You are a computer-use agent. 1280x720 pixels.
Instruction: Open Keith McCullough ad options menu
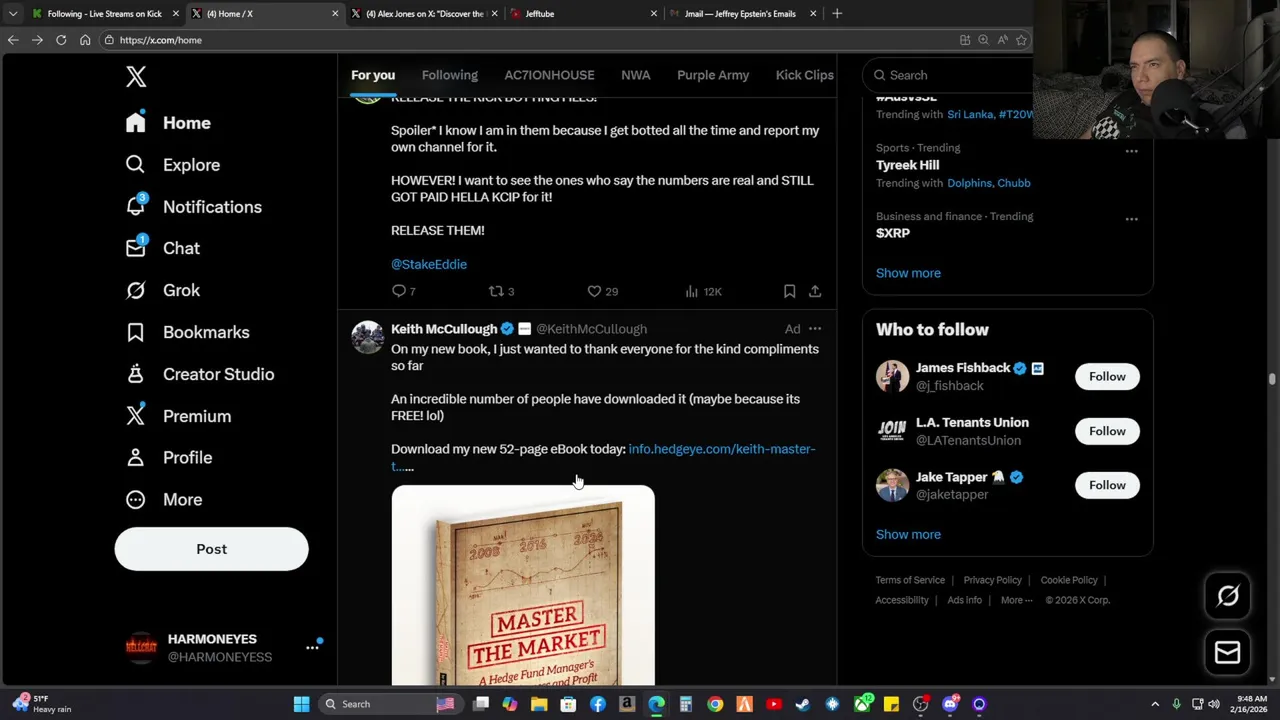tap(815, 328)
